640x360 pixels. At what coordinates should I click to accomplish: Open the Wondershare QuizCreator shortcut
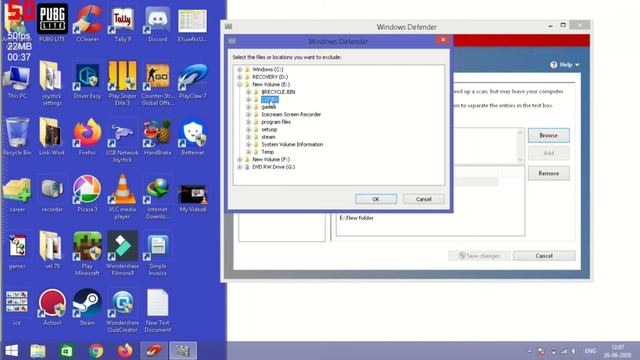122,310
